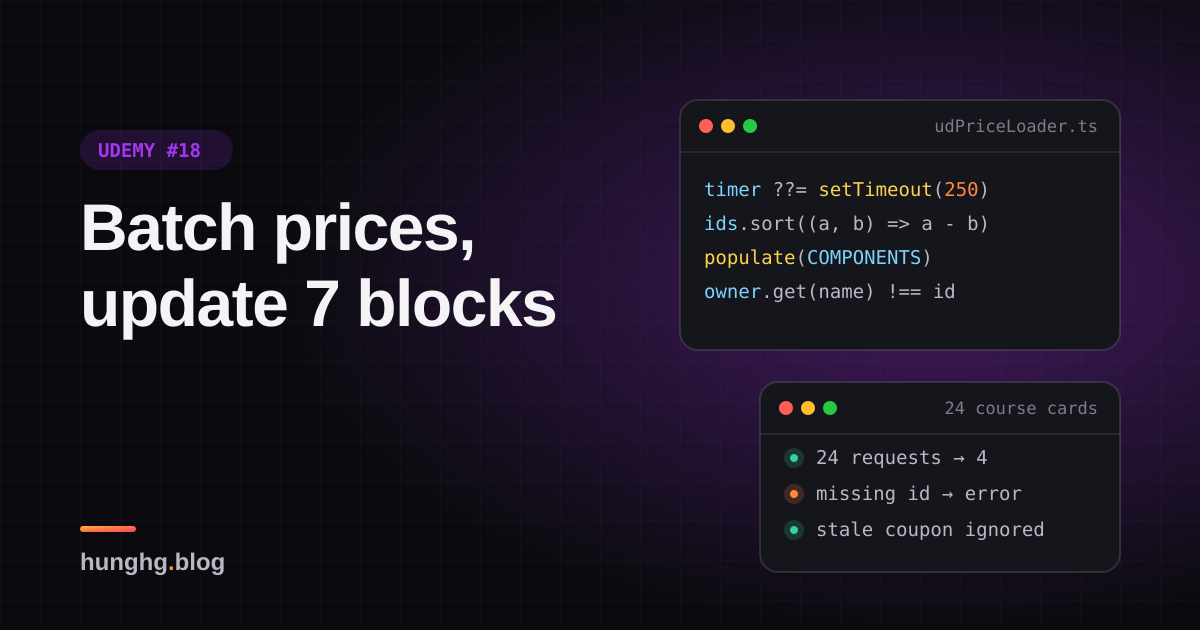
Task: Click the stale coupon ignored text
Action: [x=930, y=530]
